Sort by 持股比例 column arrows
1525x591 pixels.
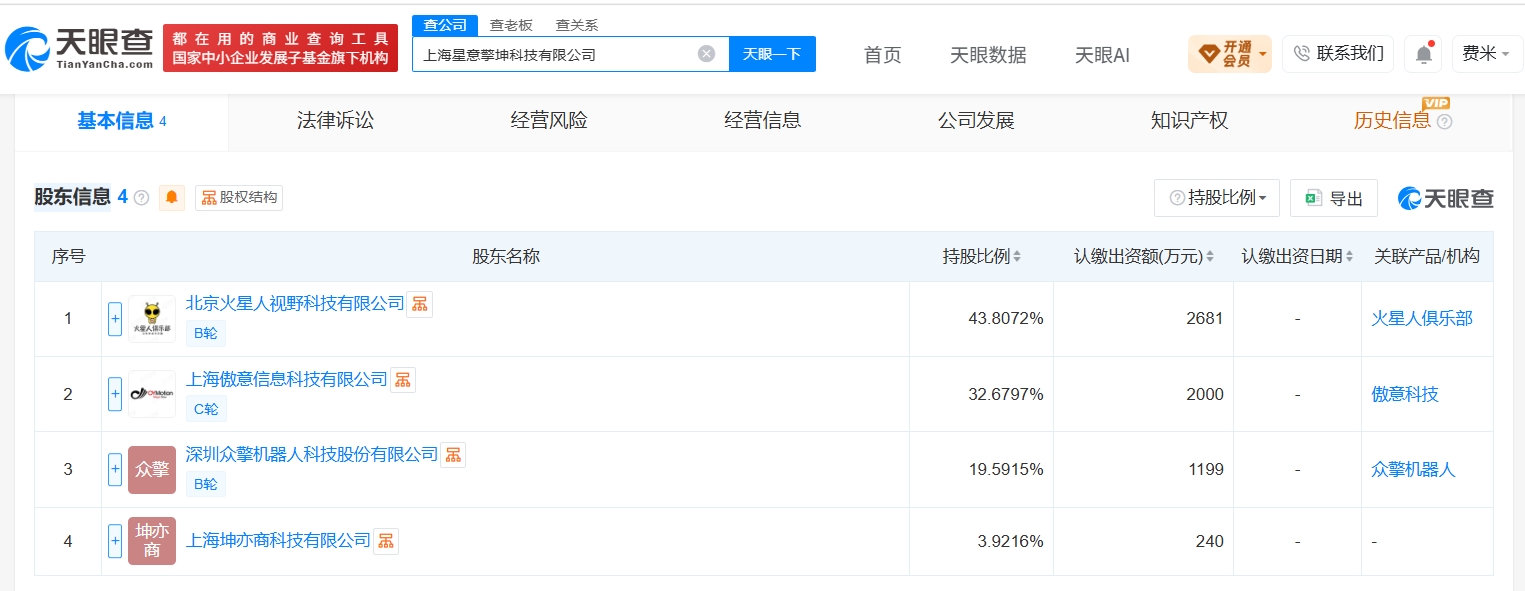pyautogui.click(x=1017, y=257)
